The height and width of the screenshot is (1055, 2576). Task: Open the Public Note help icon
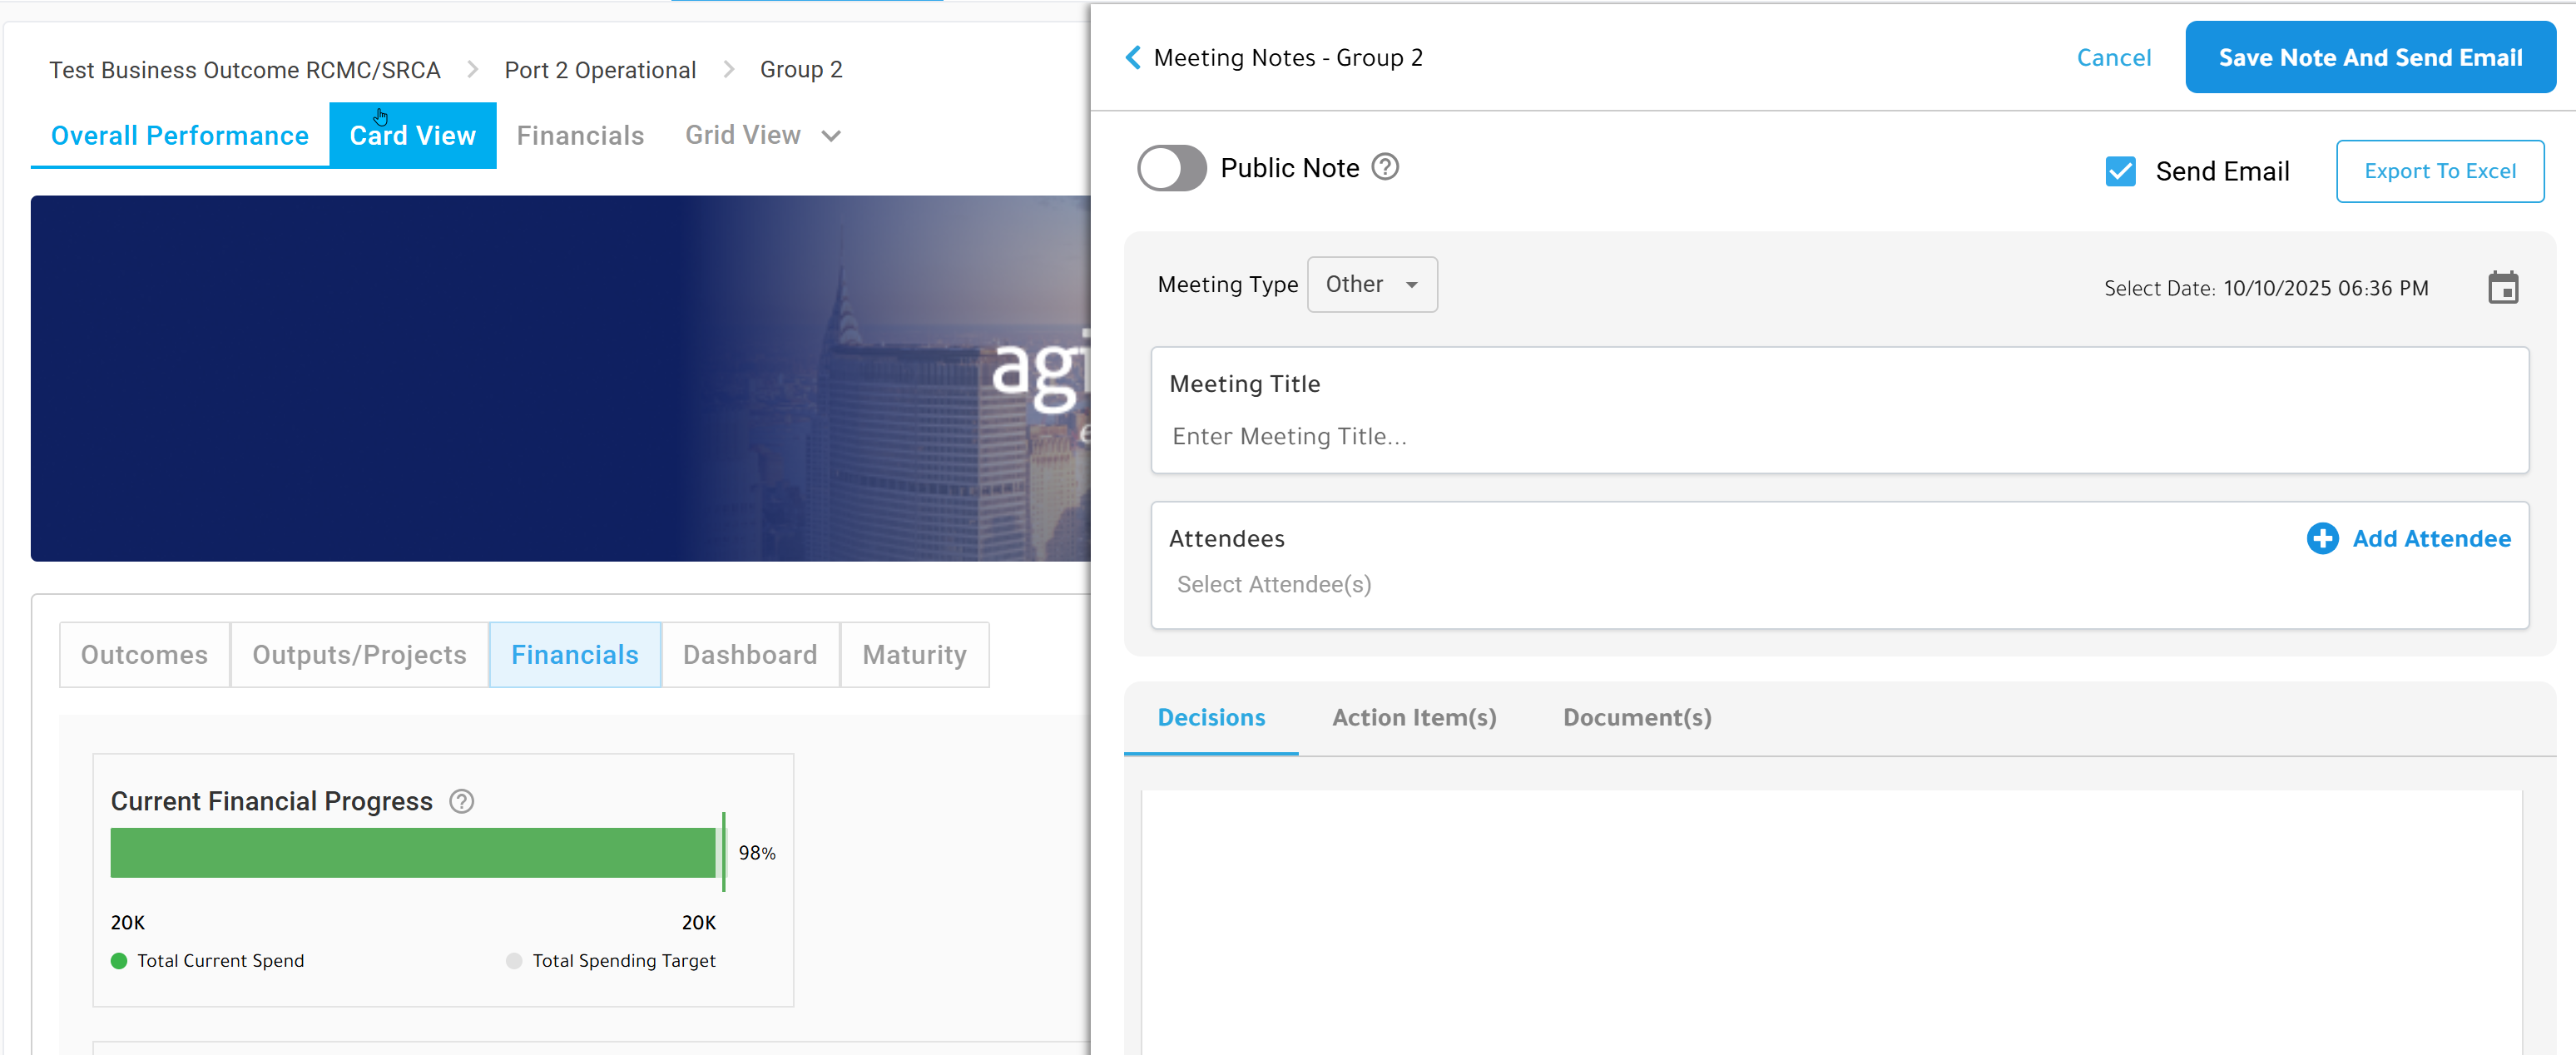(1385, 167)
